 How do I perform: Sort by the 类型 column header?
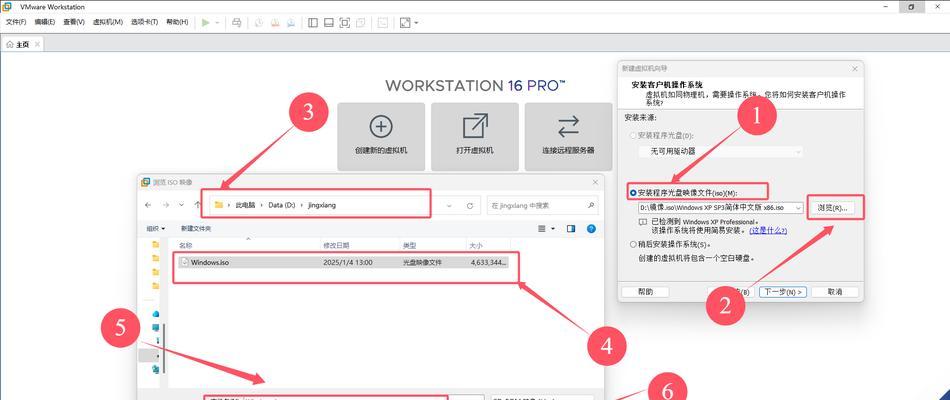(410, 245)
